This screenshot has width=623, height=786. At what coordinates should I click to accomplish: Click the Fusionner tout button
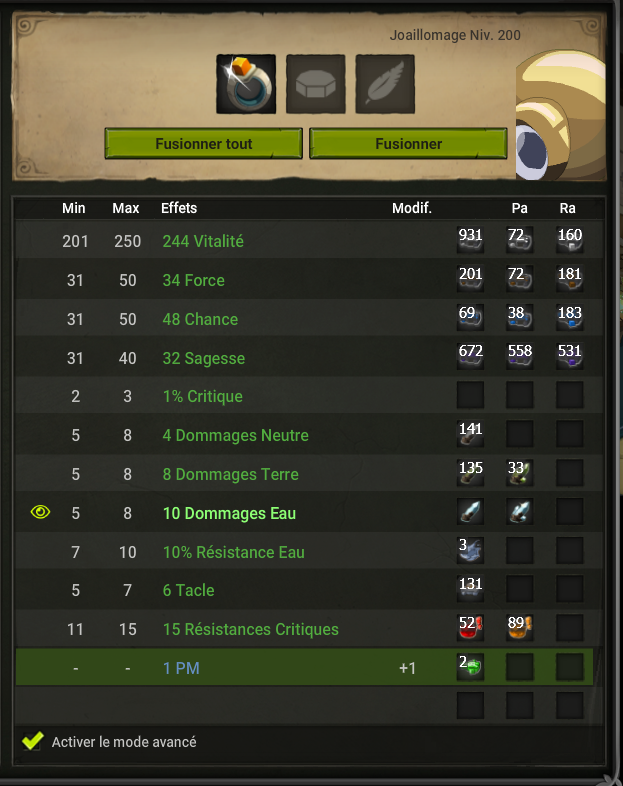pos(203,143)
